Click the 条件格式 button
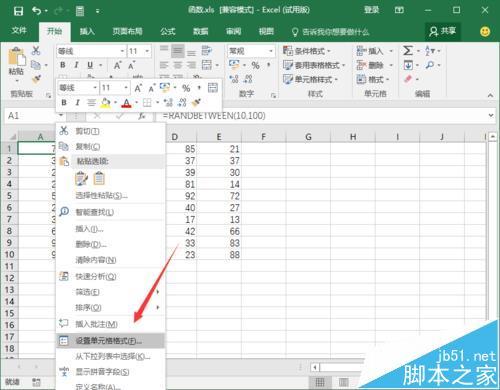Image resolution: width=500 pixels, height=390 pixels. pyautogui.click(x=306, y=51)
